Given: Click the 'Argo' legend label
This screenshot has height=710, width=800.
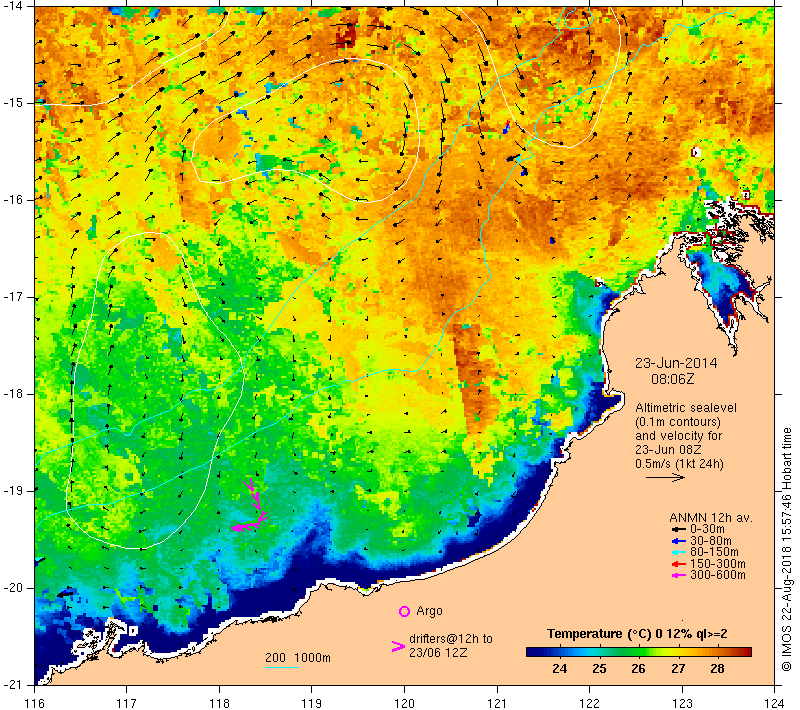Looking at the screenshot, I should (429, 612).
